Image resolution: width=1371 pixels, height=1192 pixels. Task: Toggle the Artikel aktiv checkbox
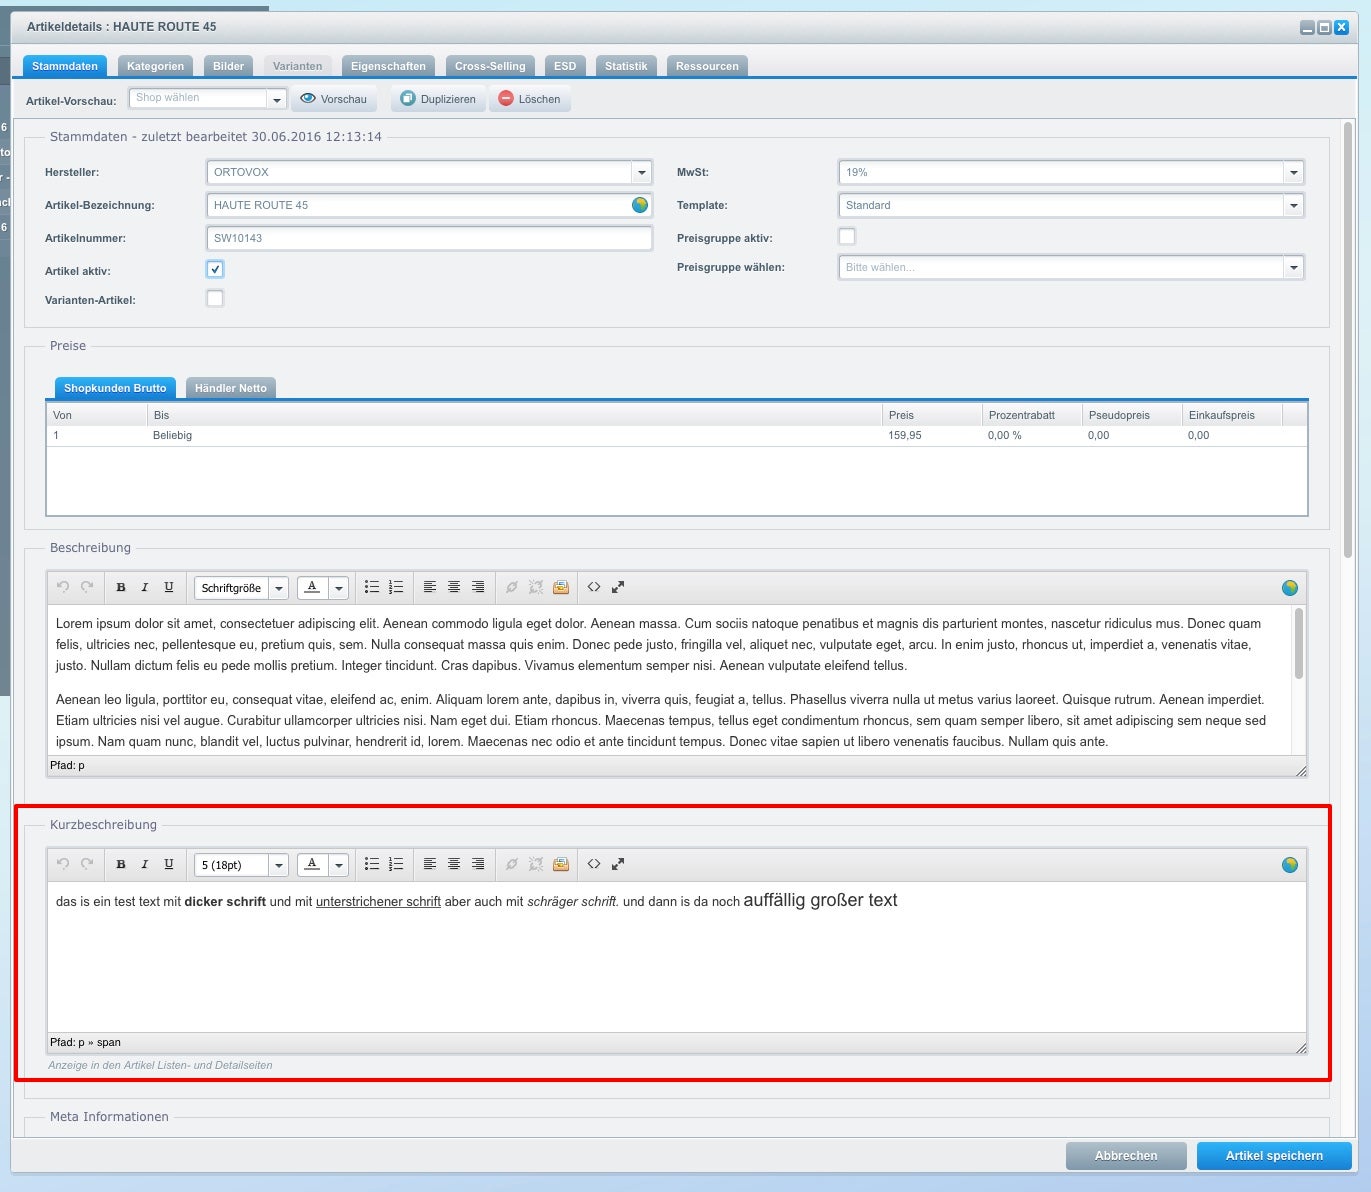[215, 269]
